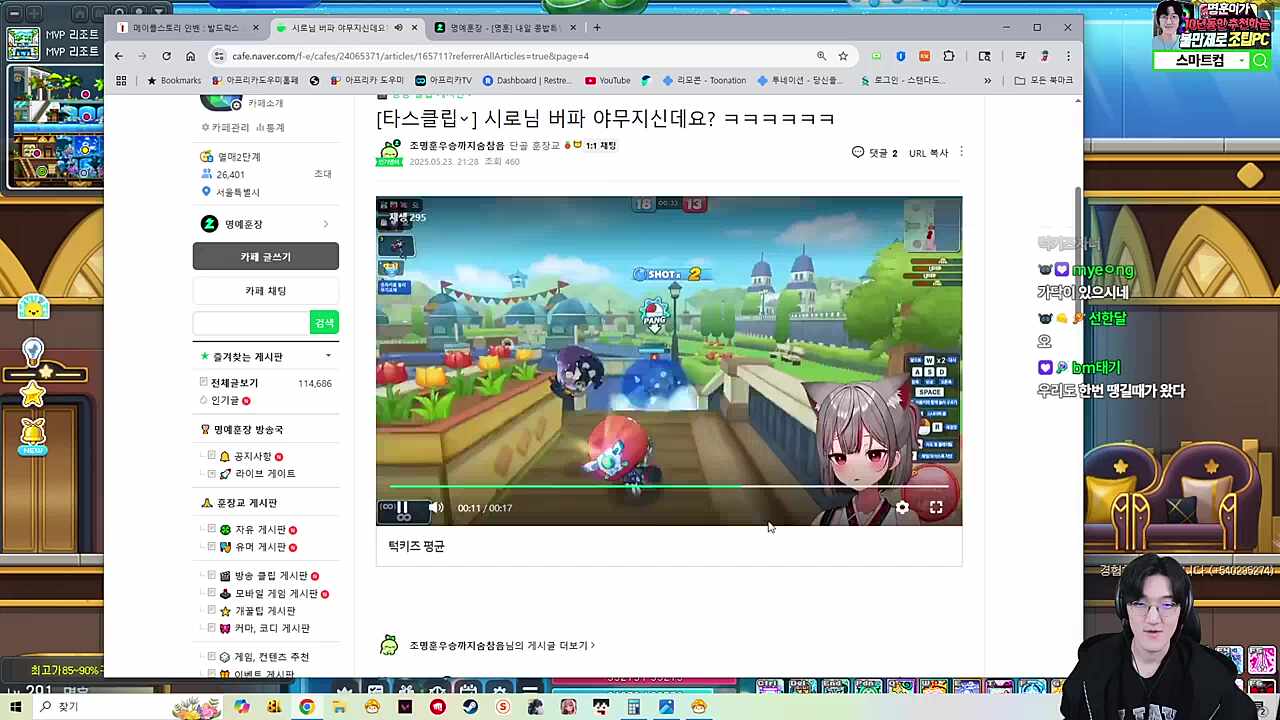Image resolution: width=1280 pixels, height=720 pixels.
Task: Zoom control magnifier in the address bar
Action: tap(821, 56)
